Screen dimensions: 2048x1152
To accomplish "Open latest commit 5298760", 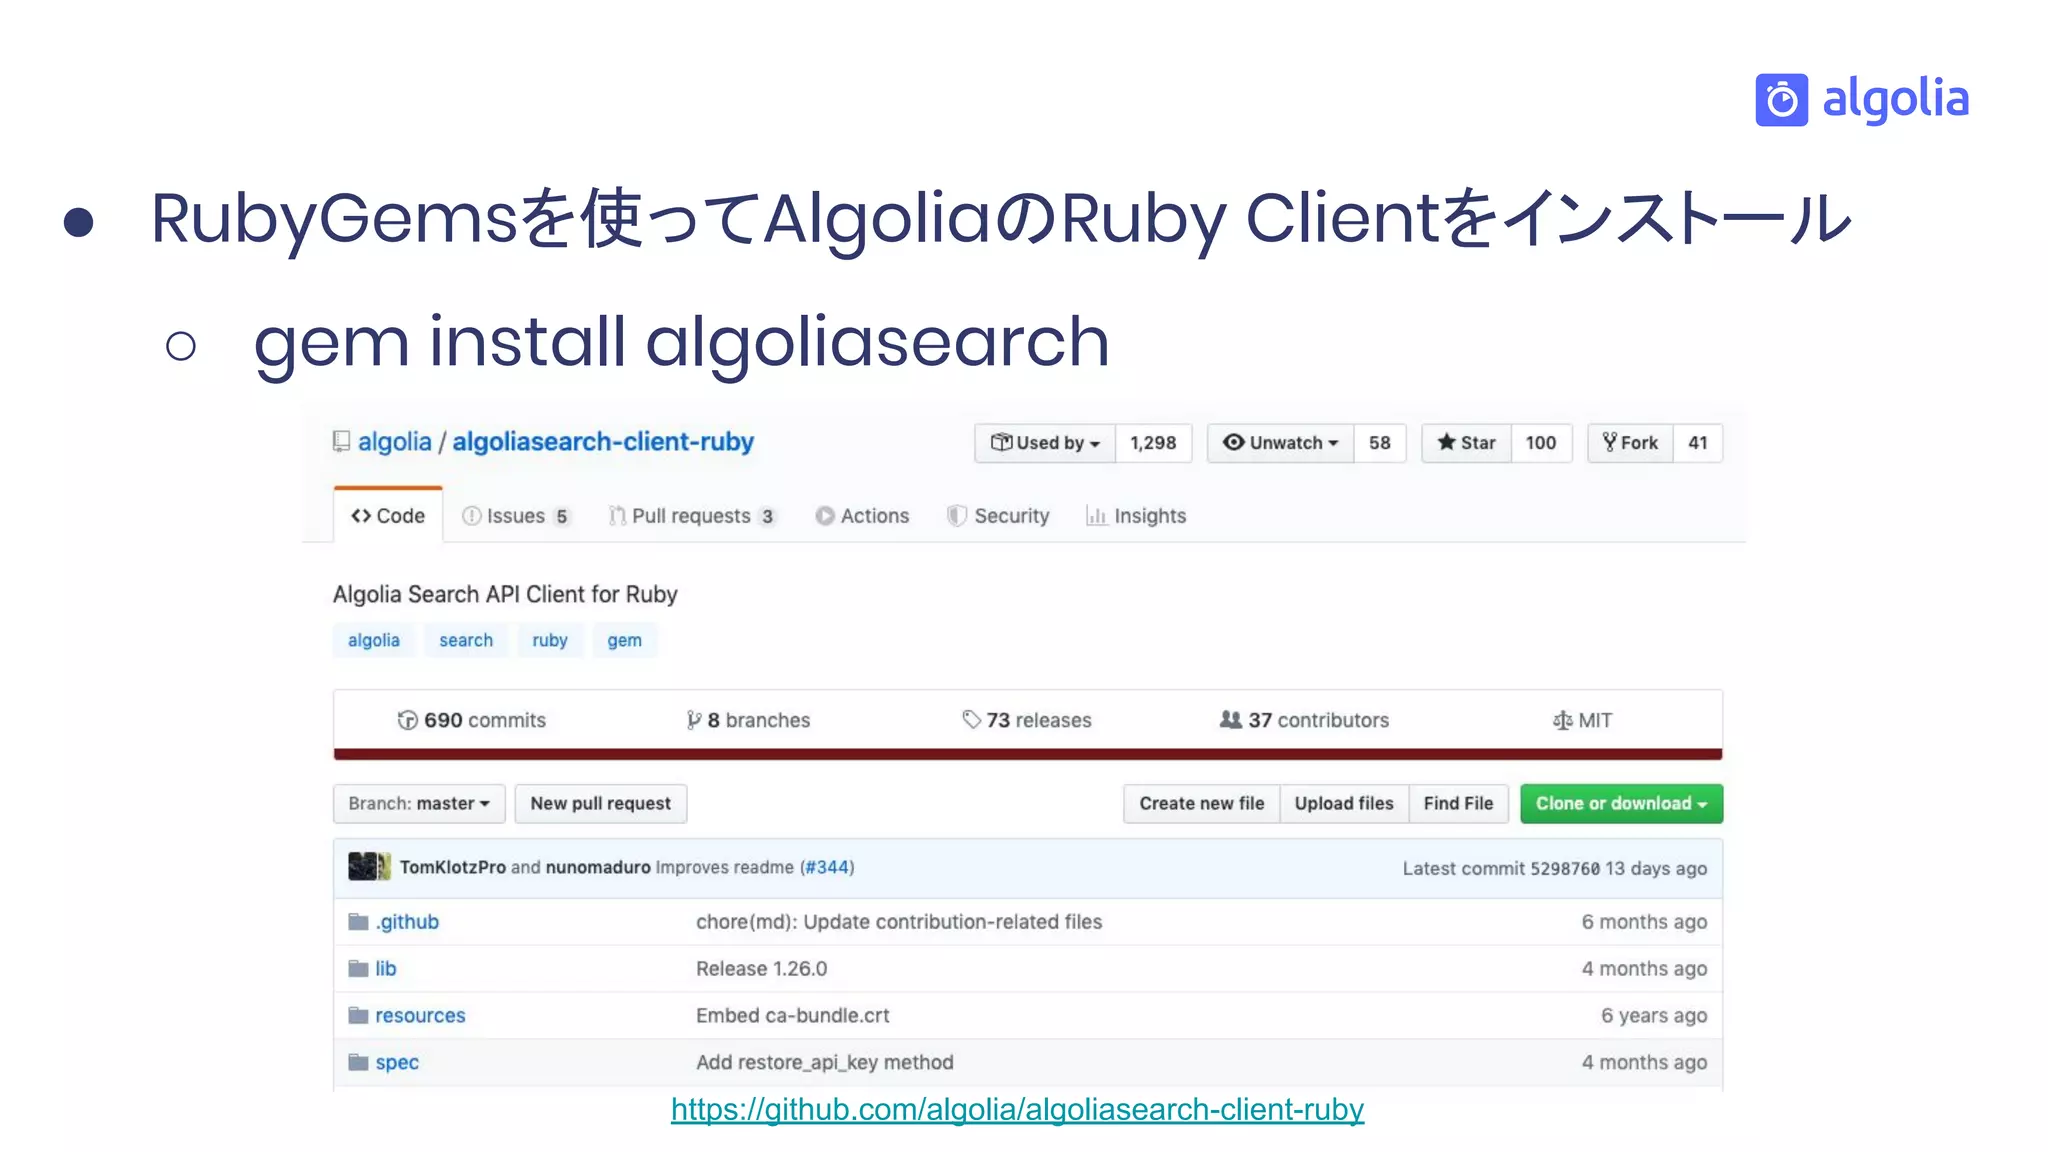I will point(1565,869).
